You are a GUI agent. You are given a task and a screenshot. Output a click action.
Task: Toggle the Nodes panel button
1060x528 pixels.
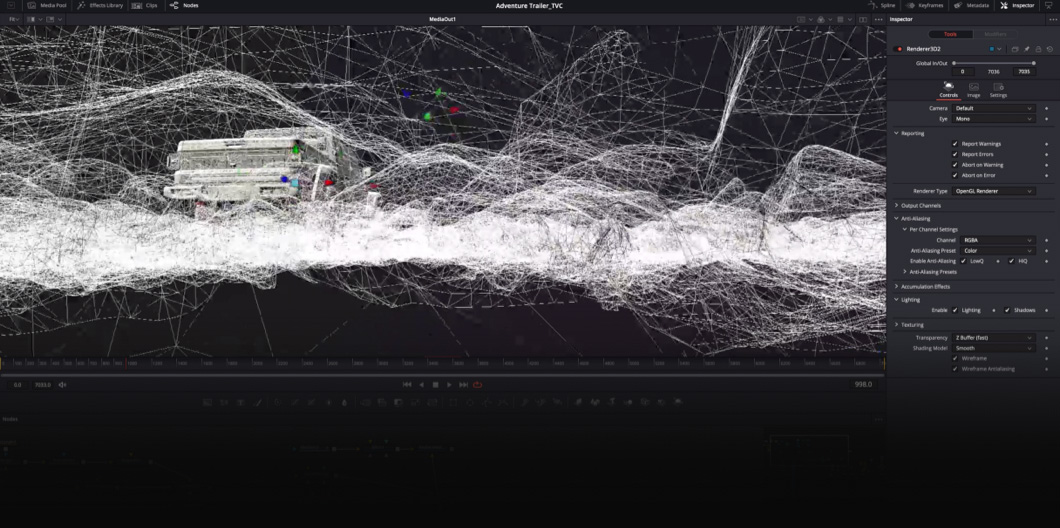coord(184,5)
